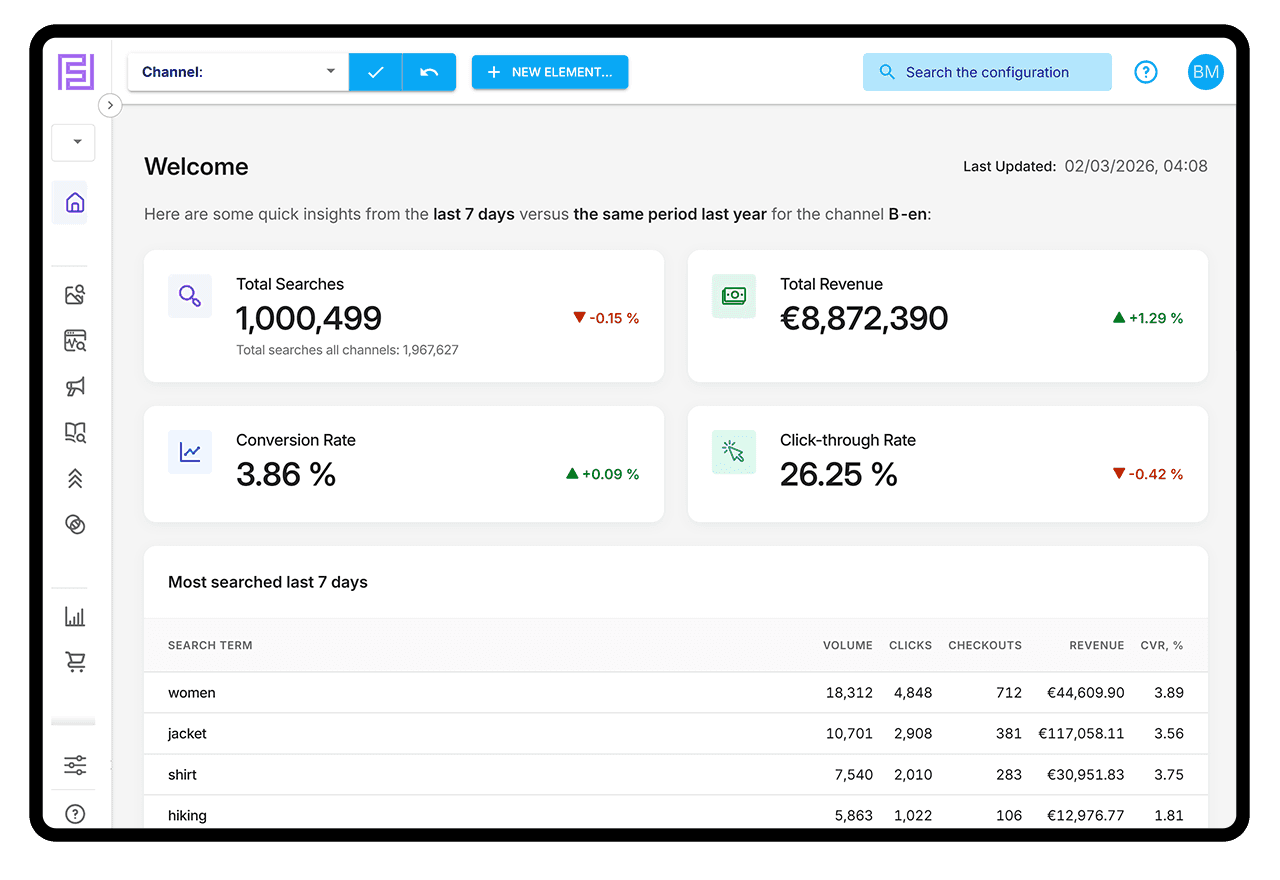Open the book search icon in sidebar
The height and width of the screenshot is (880, 1280).
pos(75,432)
